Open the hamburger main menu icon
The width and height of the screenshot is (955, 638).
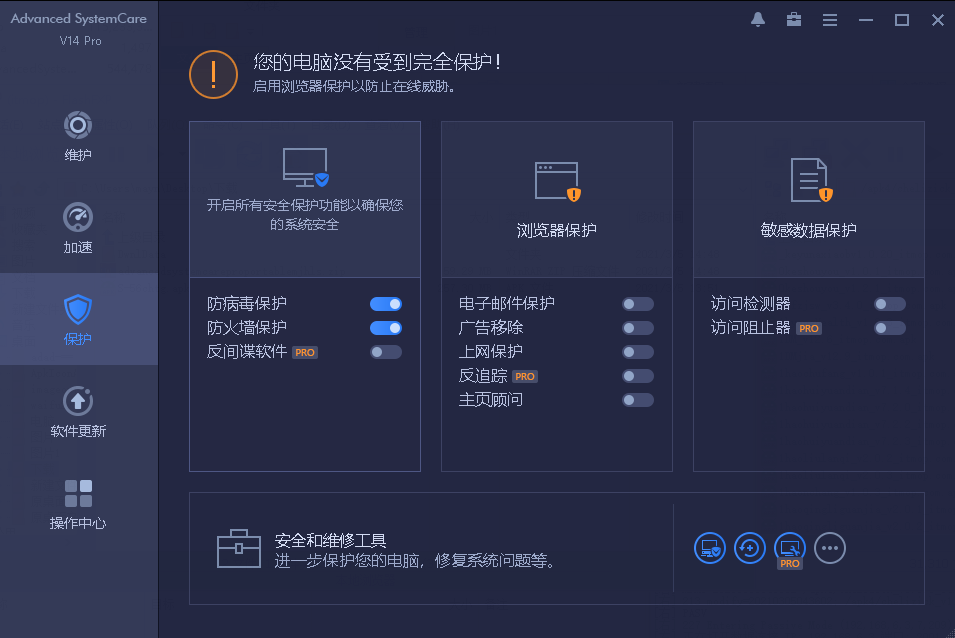829,19
